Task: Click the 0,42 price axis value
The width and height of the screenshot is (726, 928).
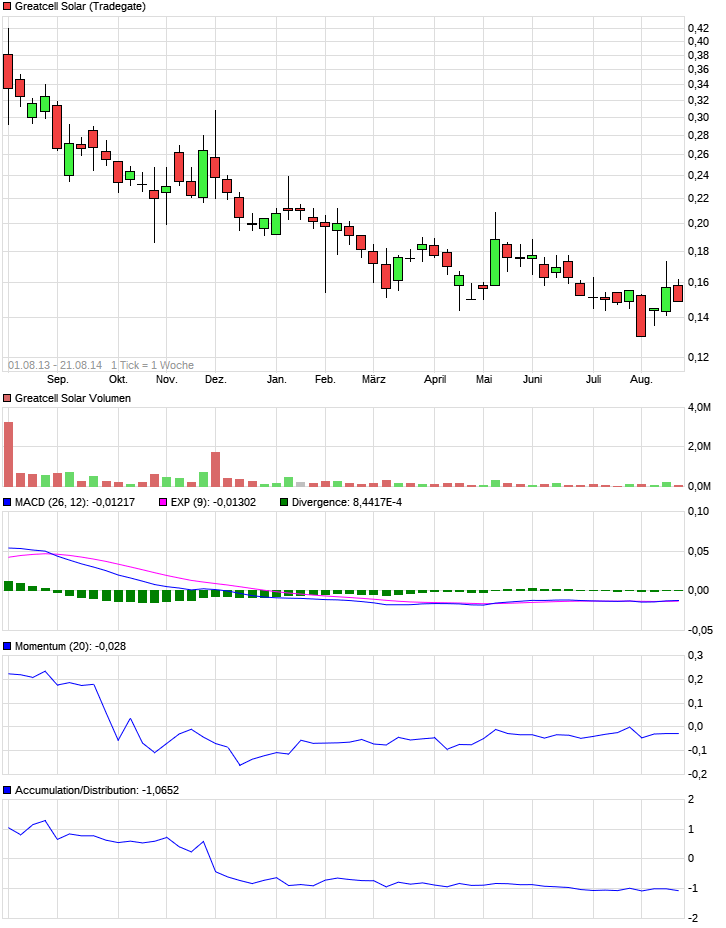Action: coord(698,28)
